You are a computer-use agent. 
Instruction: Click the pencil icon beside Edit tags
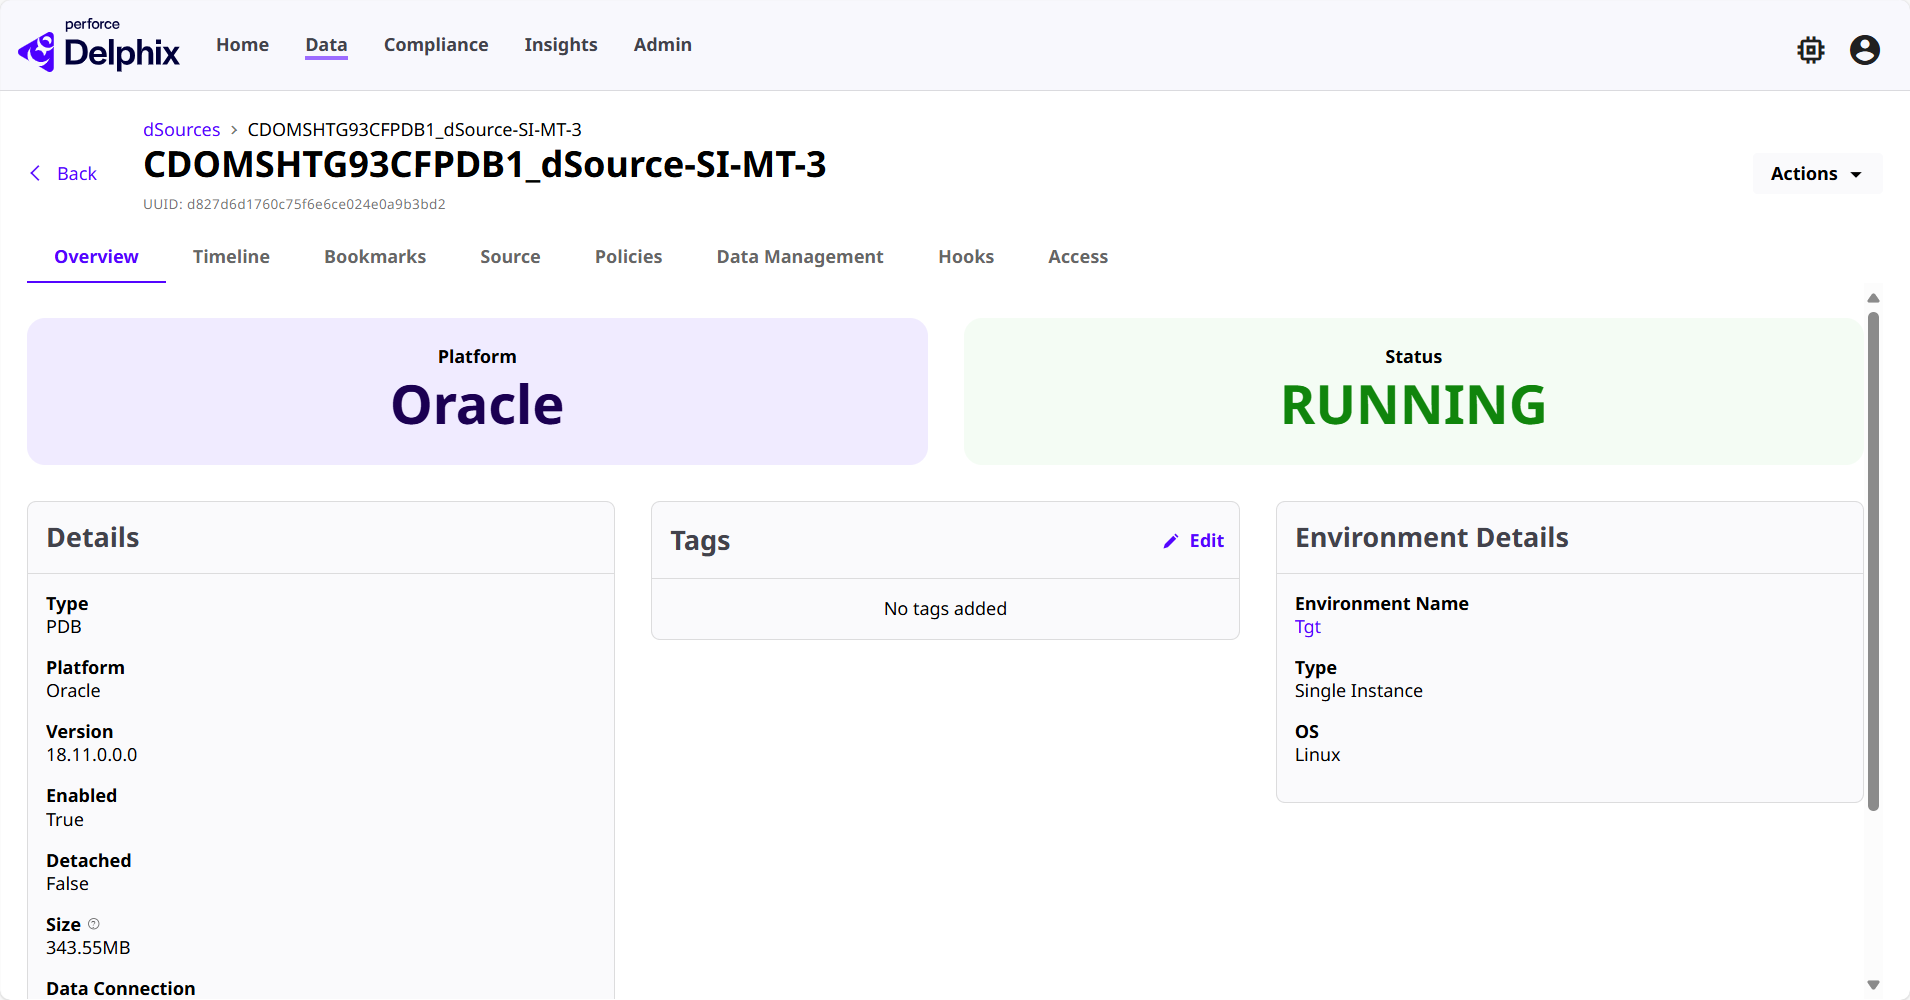[1171, 541]
